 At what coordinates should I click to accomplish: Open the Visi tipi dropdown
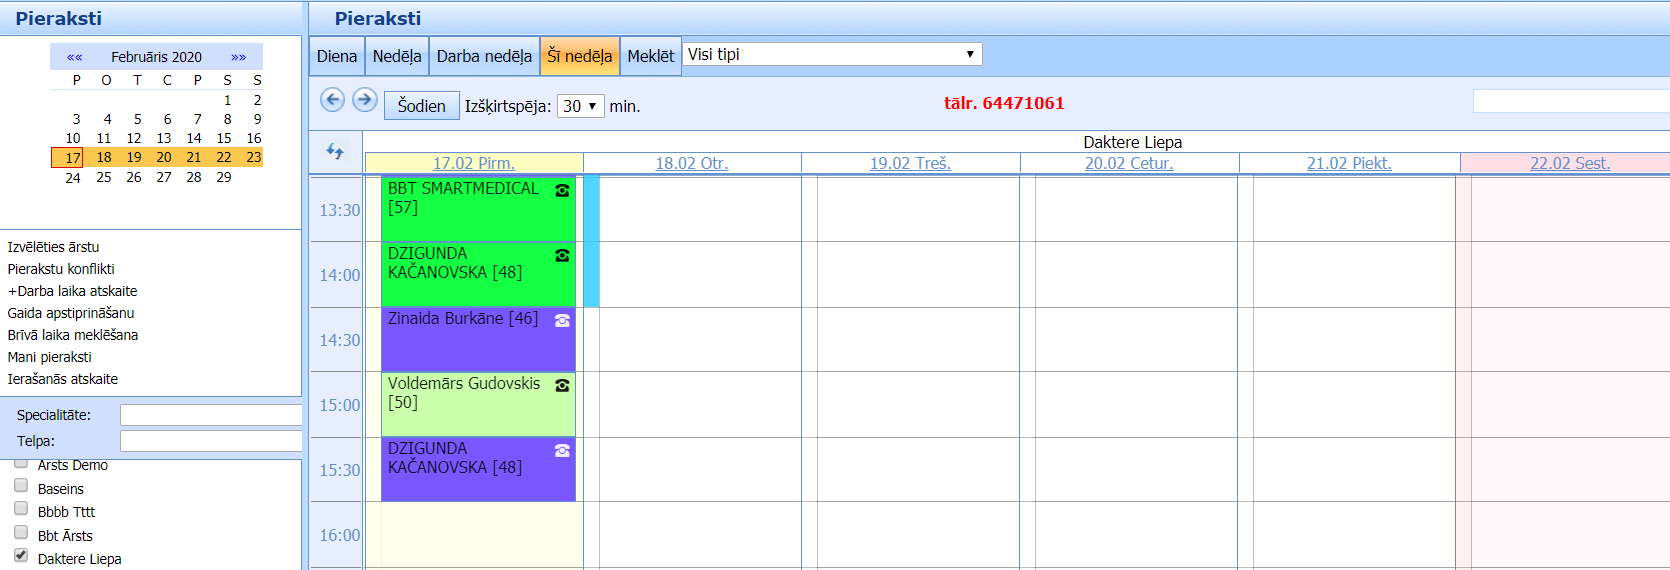pos(832,54)
